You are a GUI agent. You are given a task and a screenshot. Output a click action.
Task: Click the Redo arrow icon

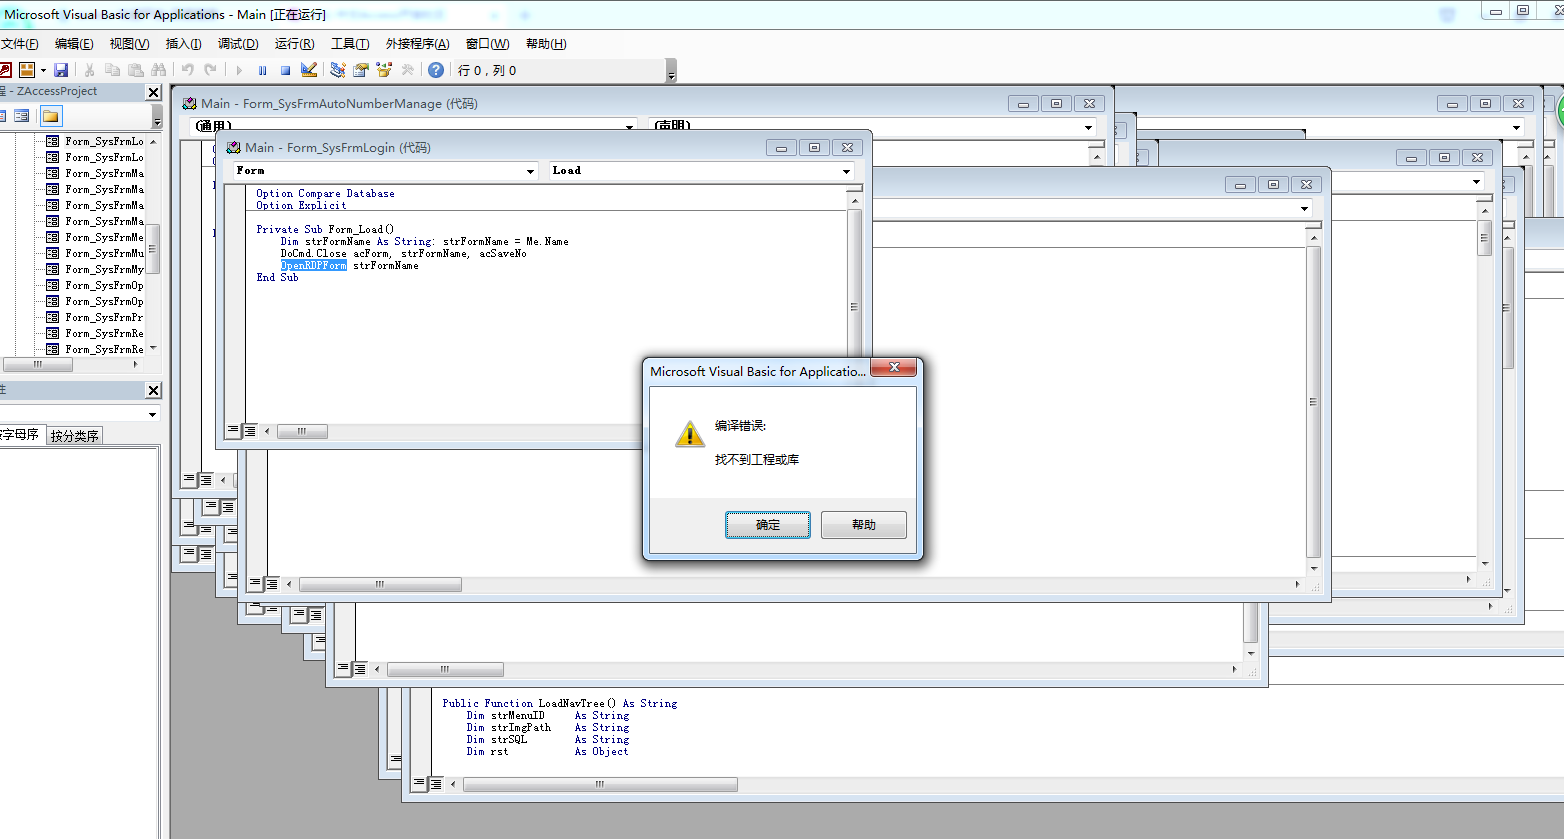[x=210, y=70]
